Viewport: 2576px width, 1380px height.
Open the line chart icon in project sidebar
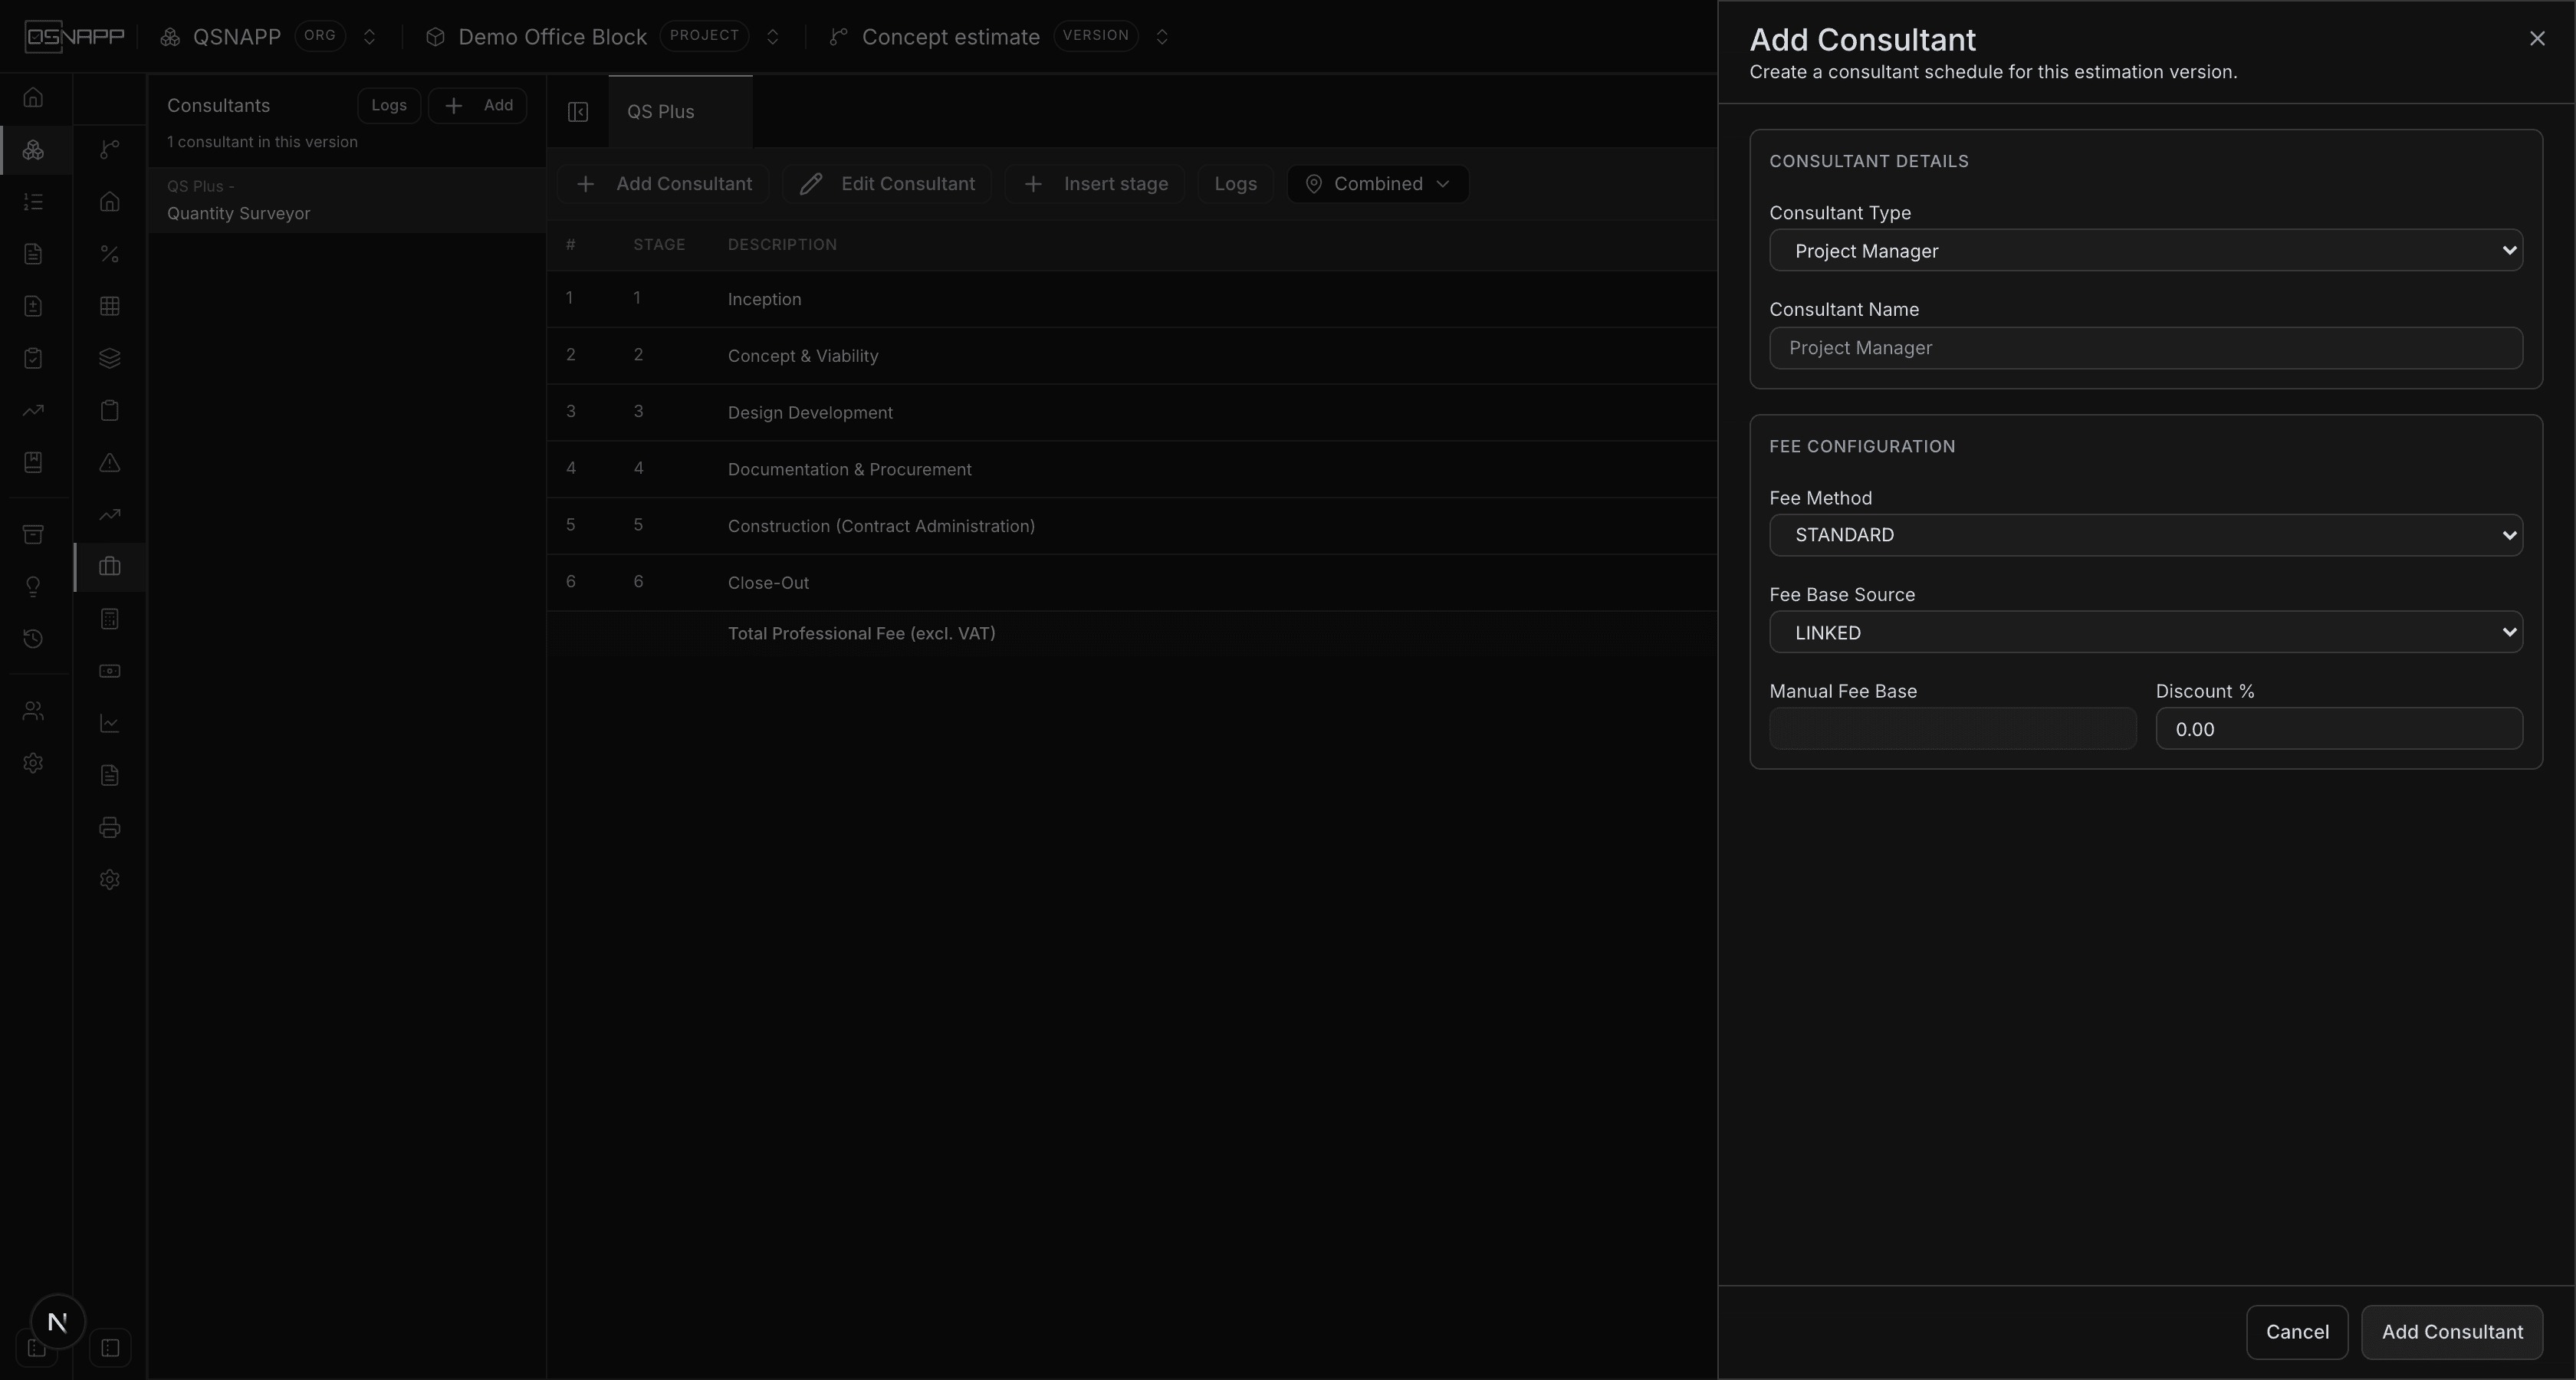tap(110, 723)
